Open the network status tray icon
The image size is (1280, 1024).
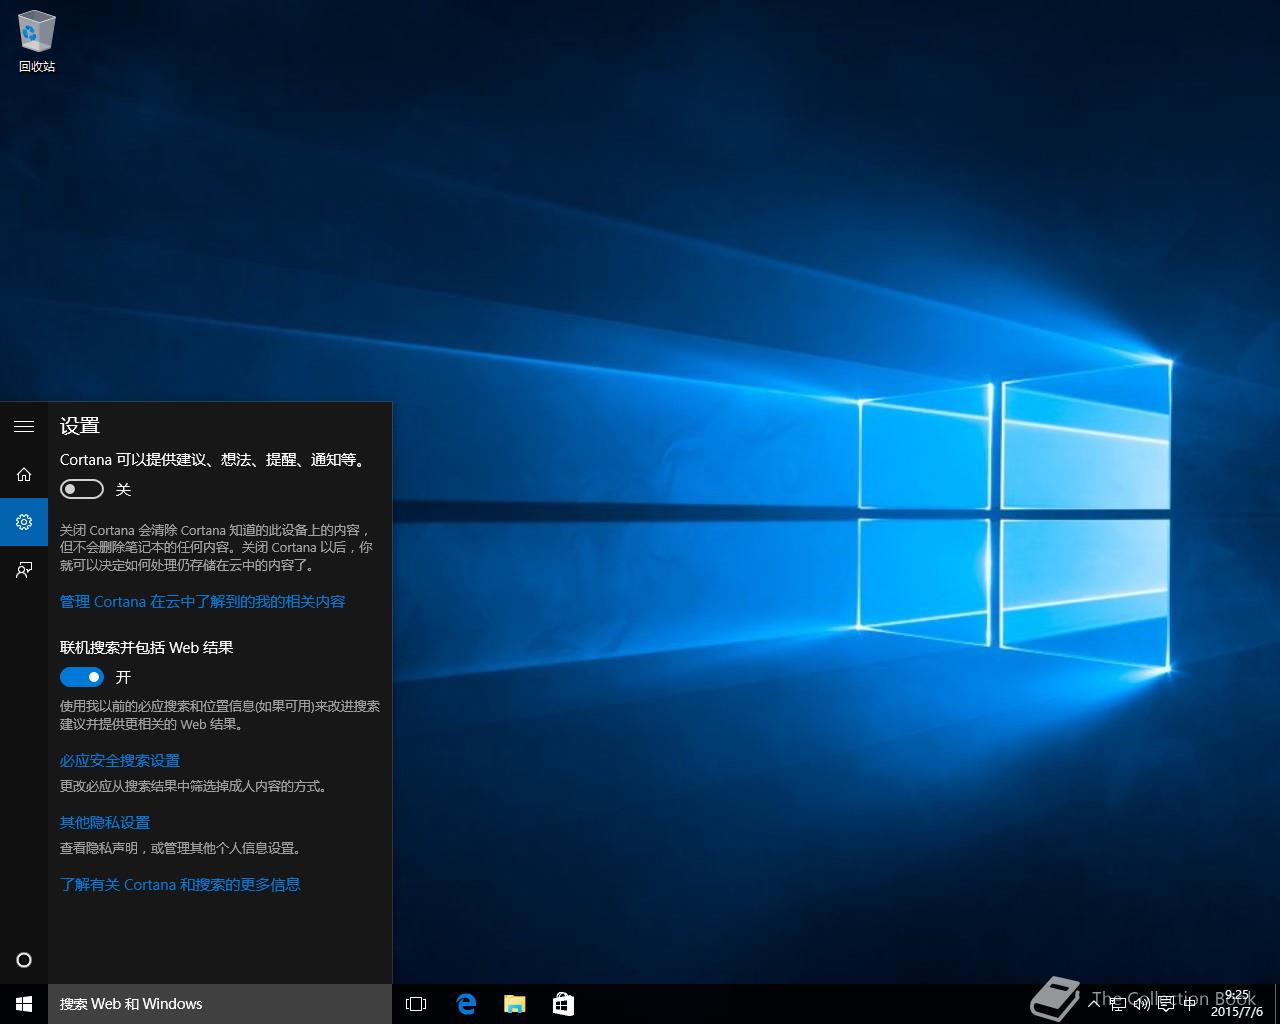point(1118,1004)
